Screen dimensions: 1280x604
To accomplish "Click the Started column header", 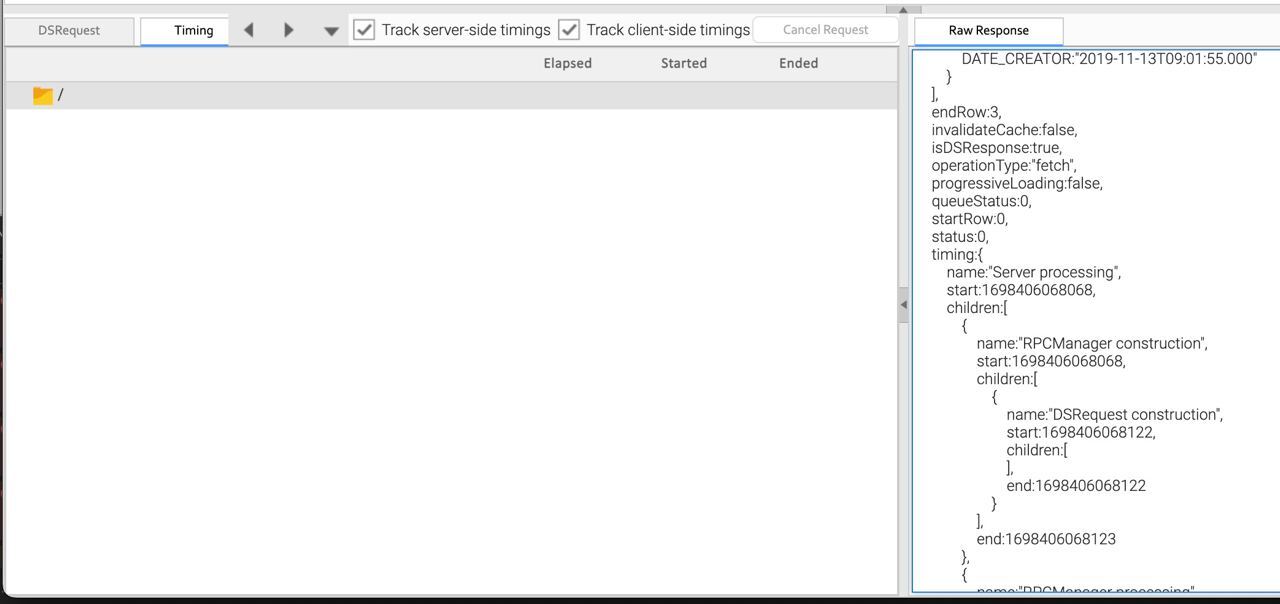I will pyautogui.click(x=683, y=63).
